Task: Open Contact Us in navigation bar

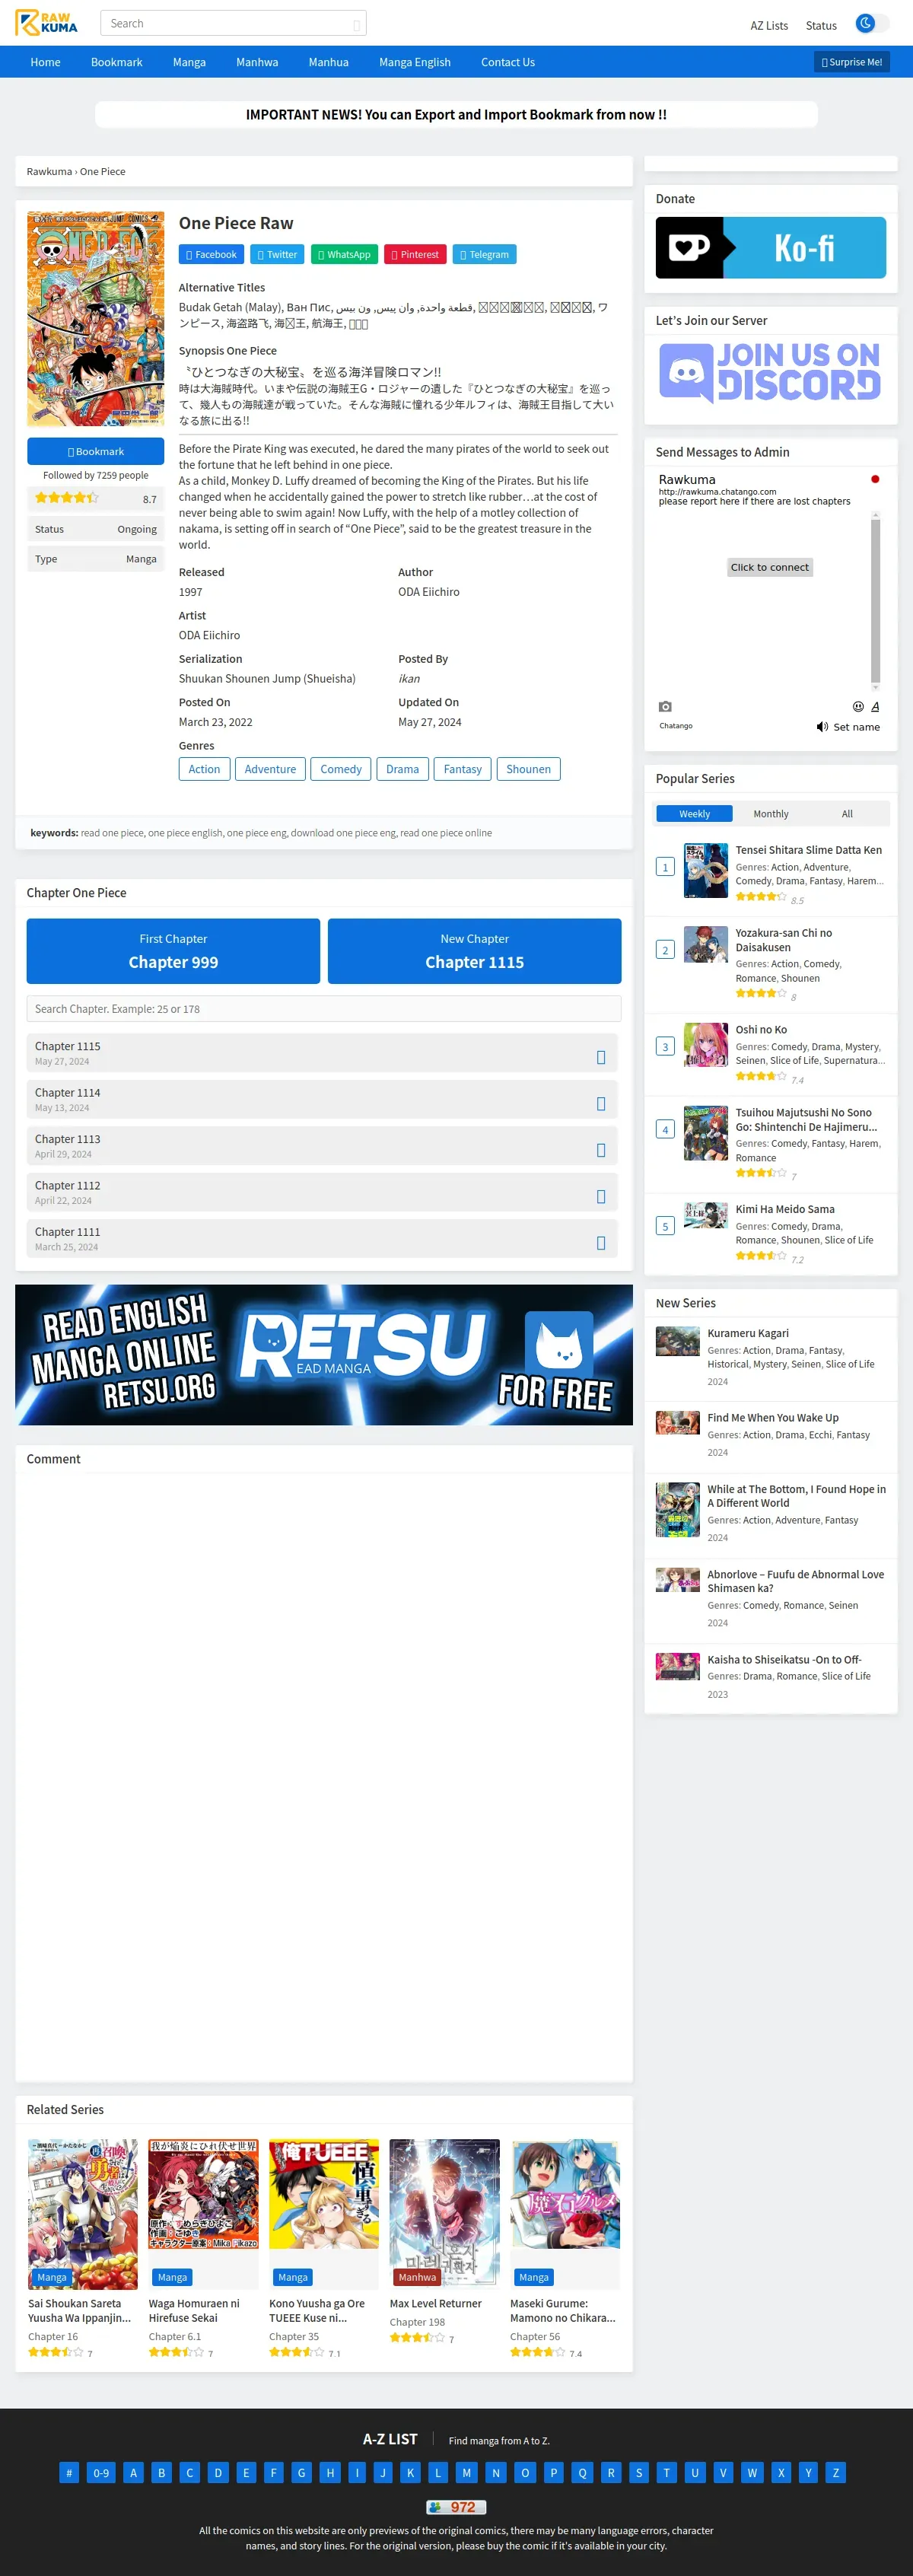Action: [x=508, y=62]
